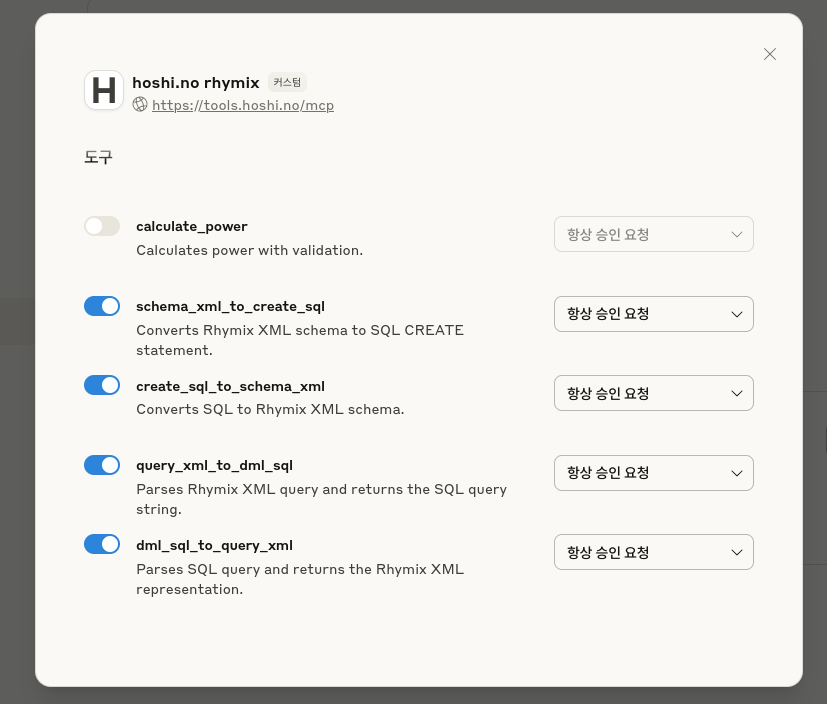Turn off the create_sql_to_schema_xml toggle
Viewport: 827px width, 704px height.
tap(102, 385)
